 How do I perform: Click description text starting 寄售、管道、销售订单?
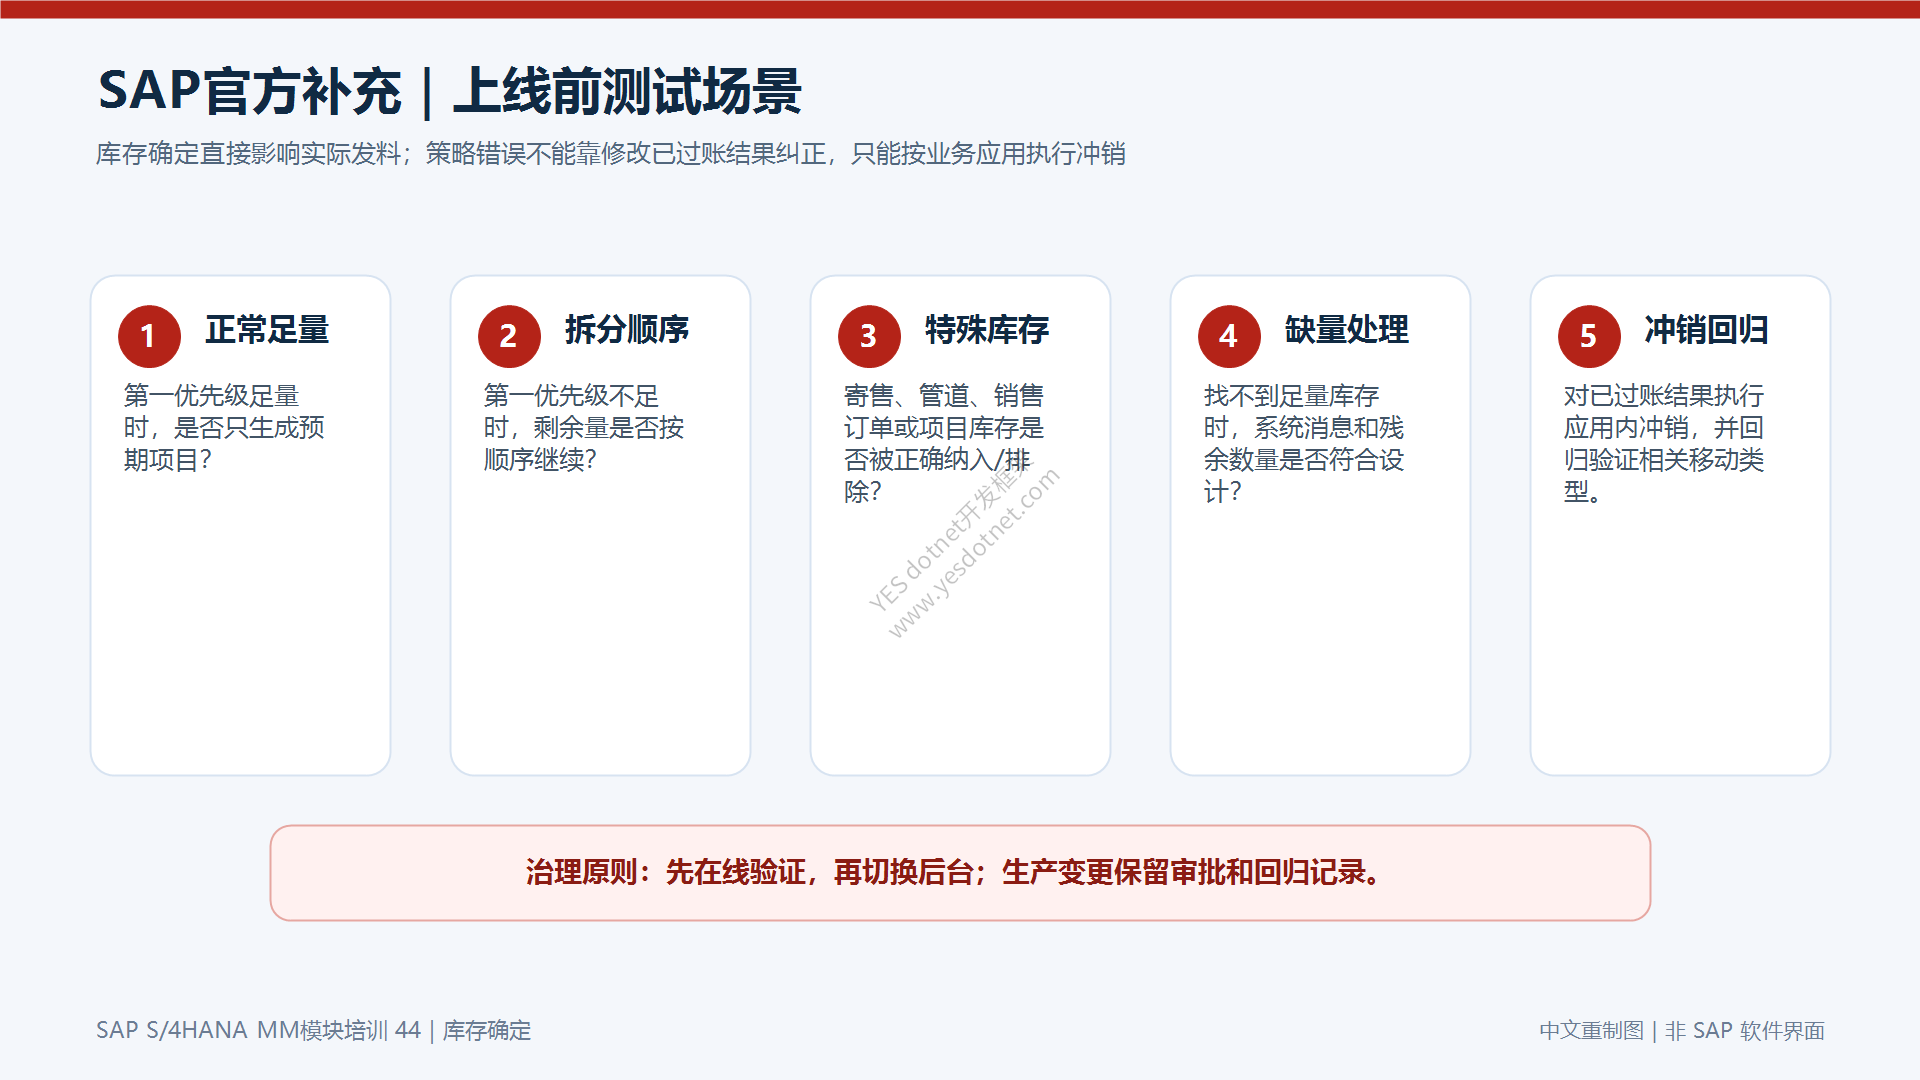click(944, 444)
